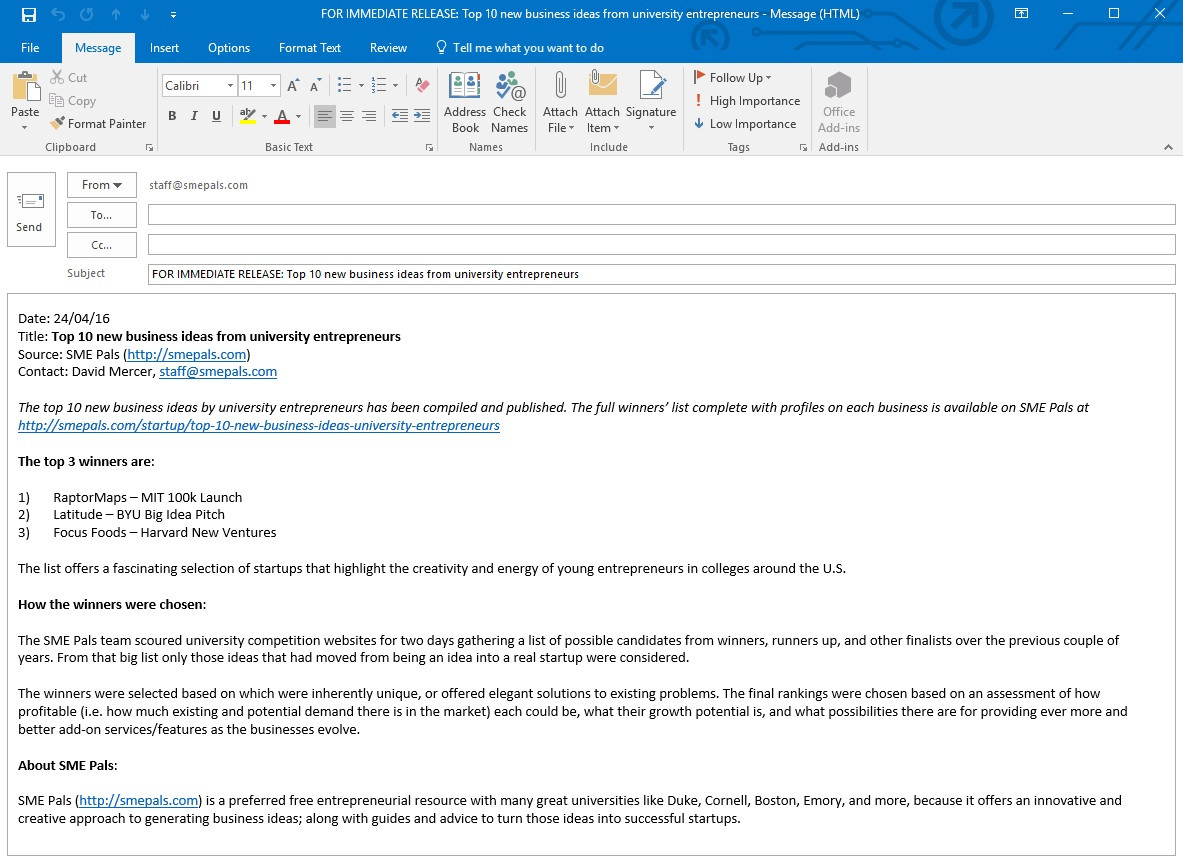The width and height of the screenshot is (1183, 862).
Task: Open the Basic Text dialog launcher
Action: (x=429, y=148)
